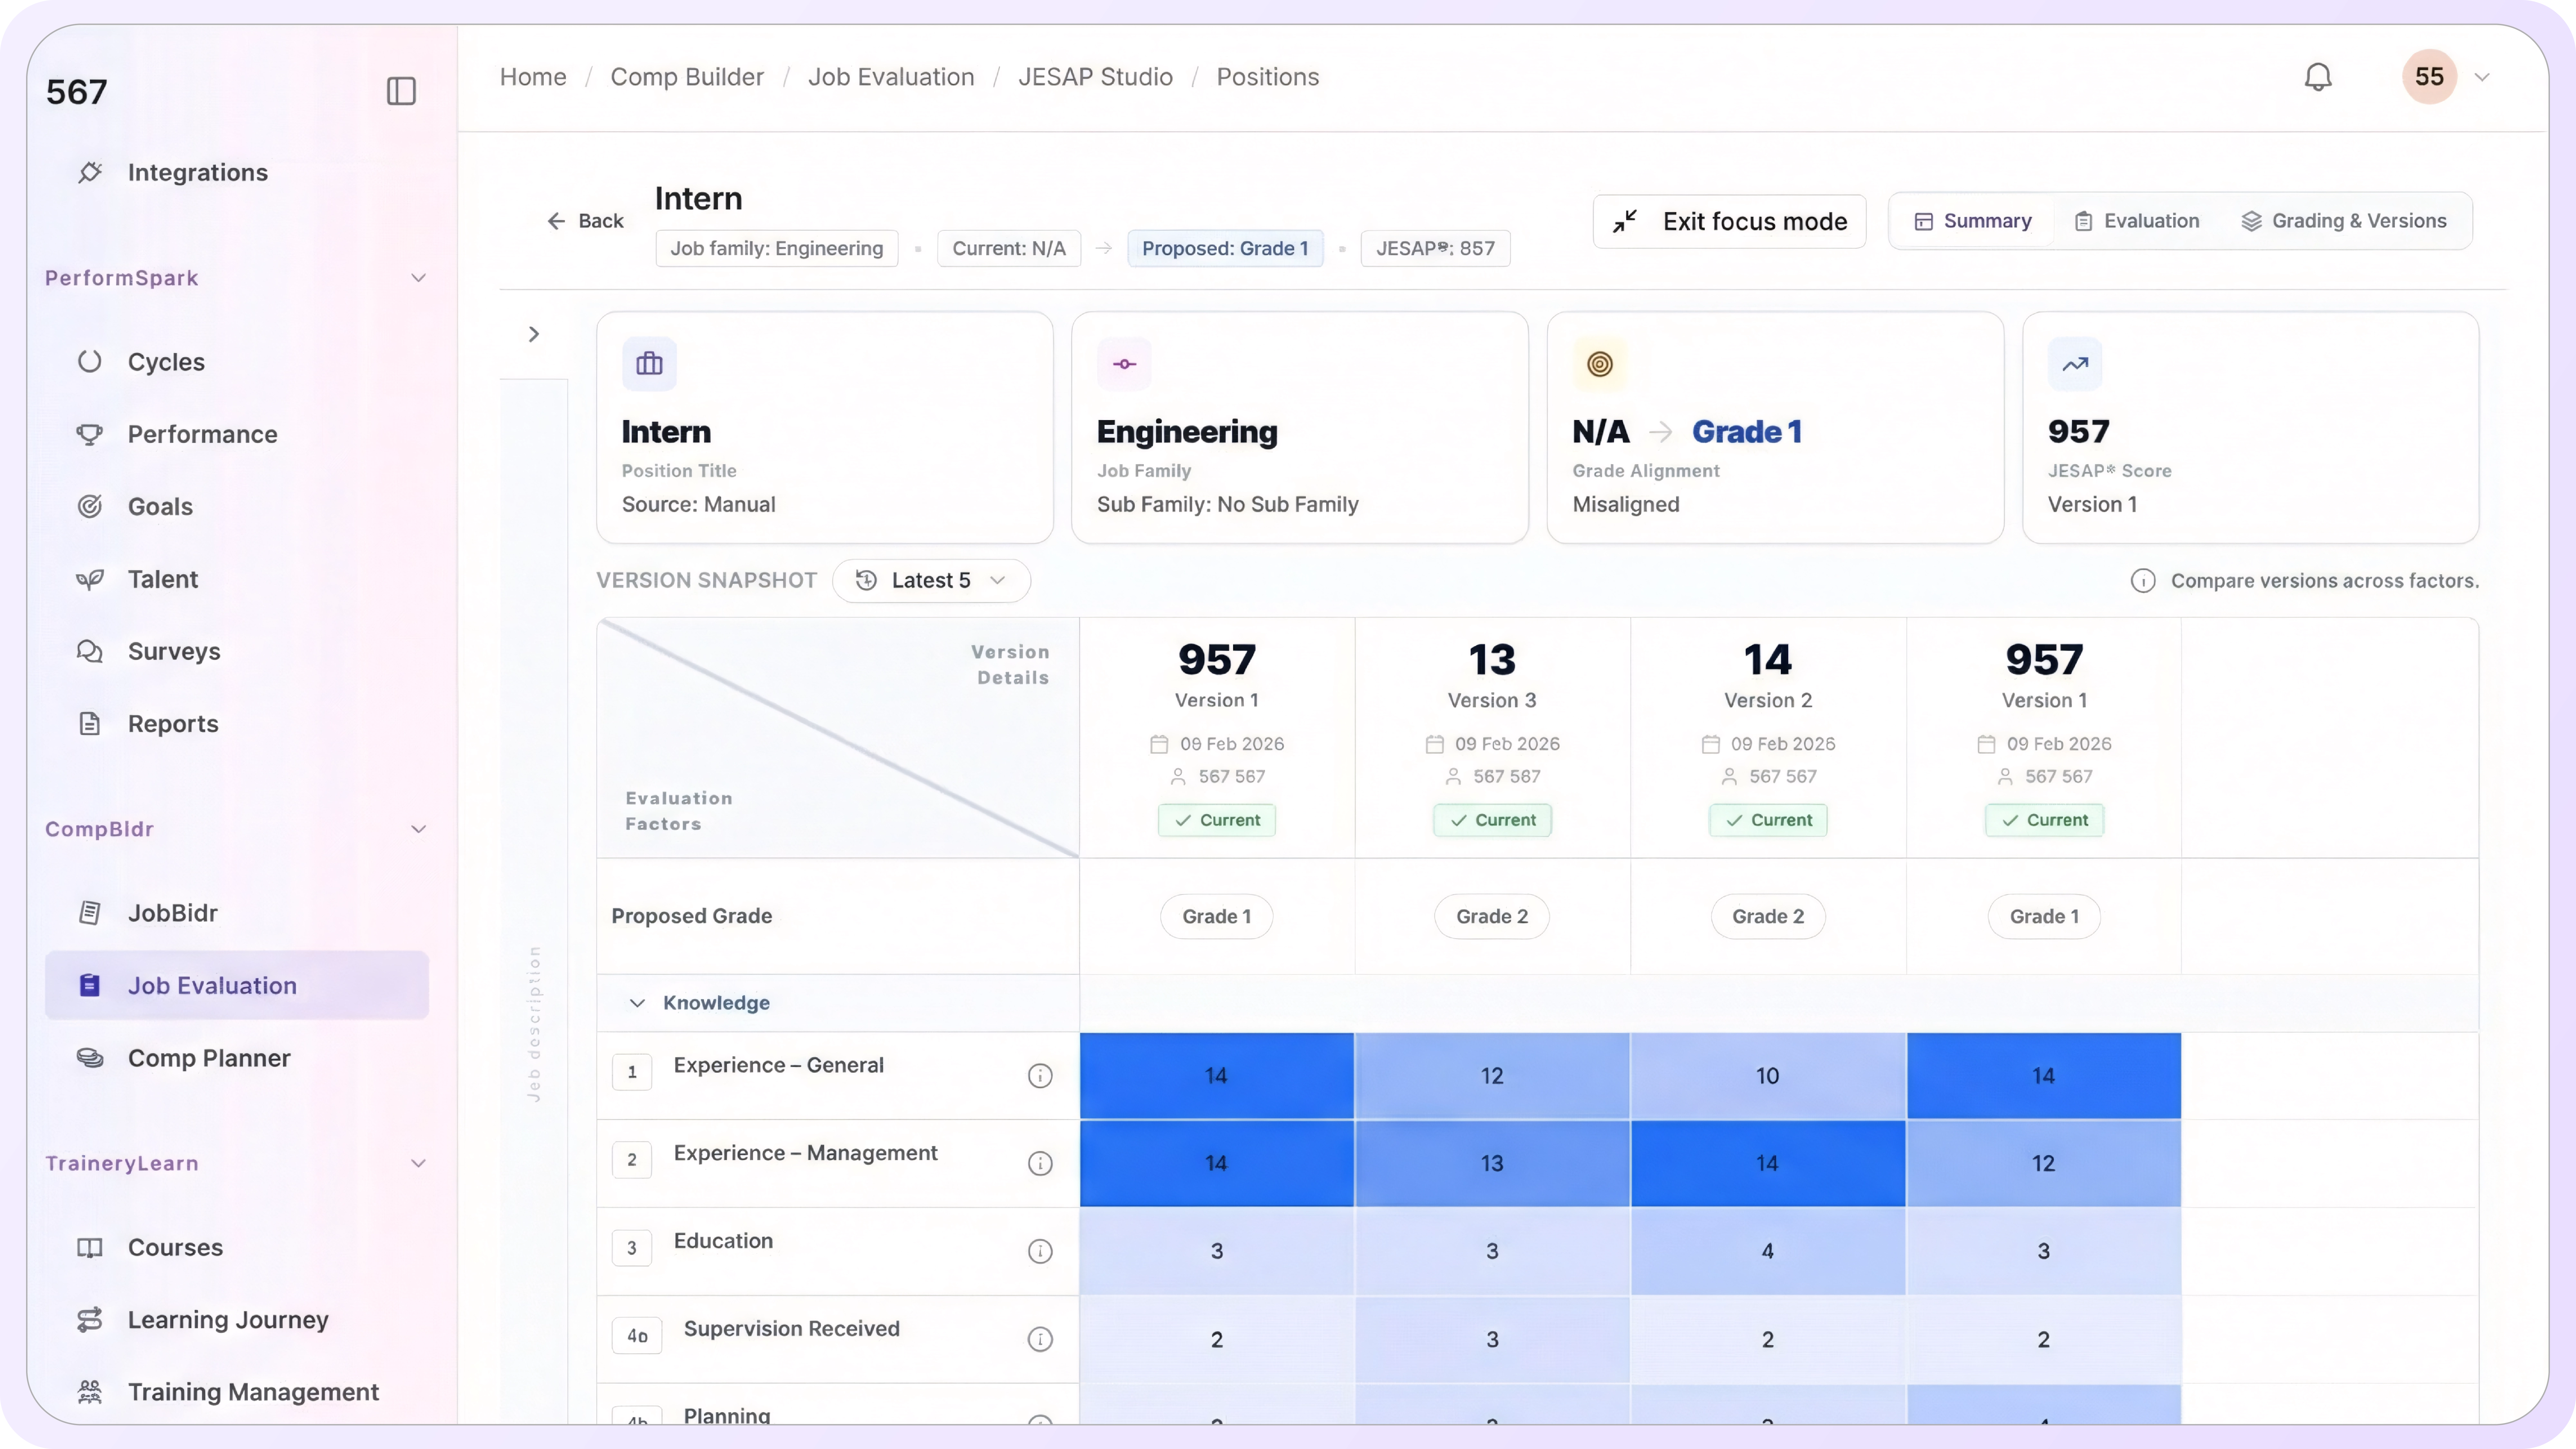Click the 567 workspace name
Image resolution: width=2576 pixels, height=1449 pixels.
pos(77,92)
